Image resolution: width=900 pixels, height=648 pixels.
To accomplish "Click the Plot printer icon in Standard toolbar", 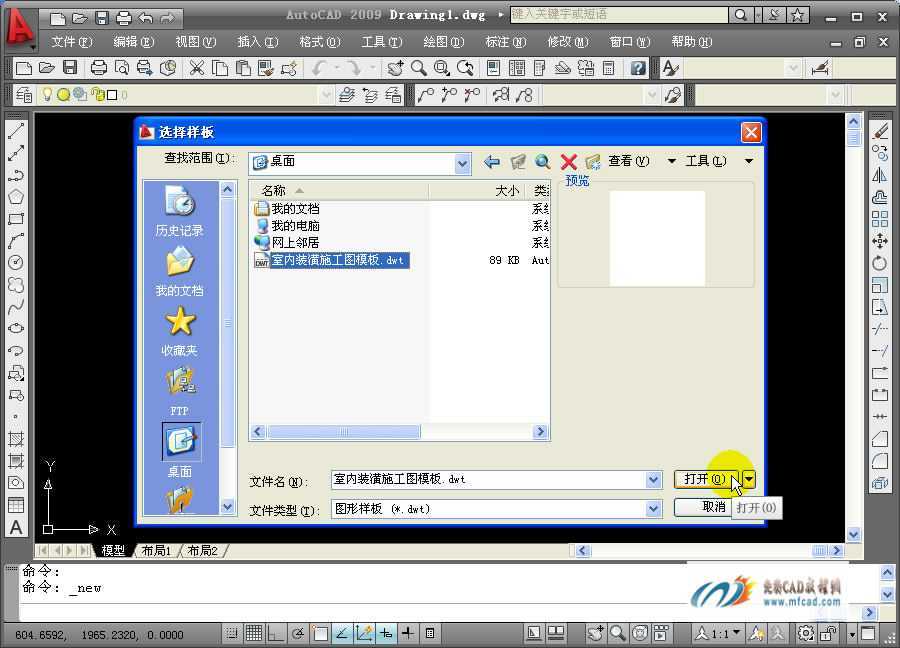I will click(99, 68).
